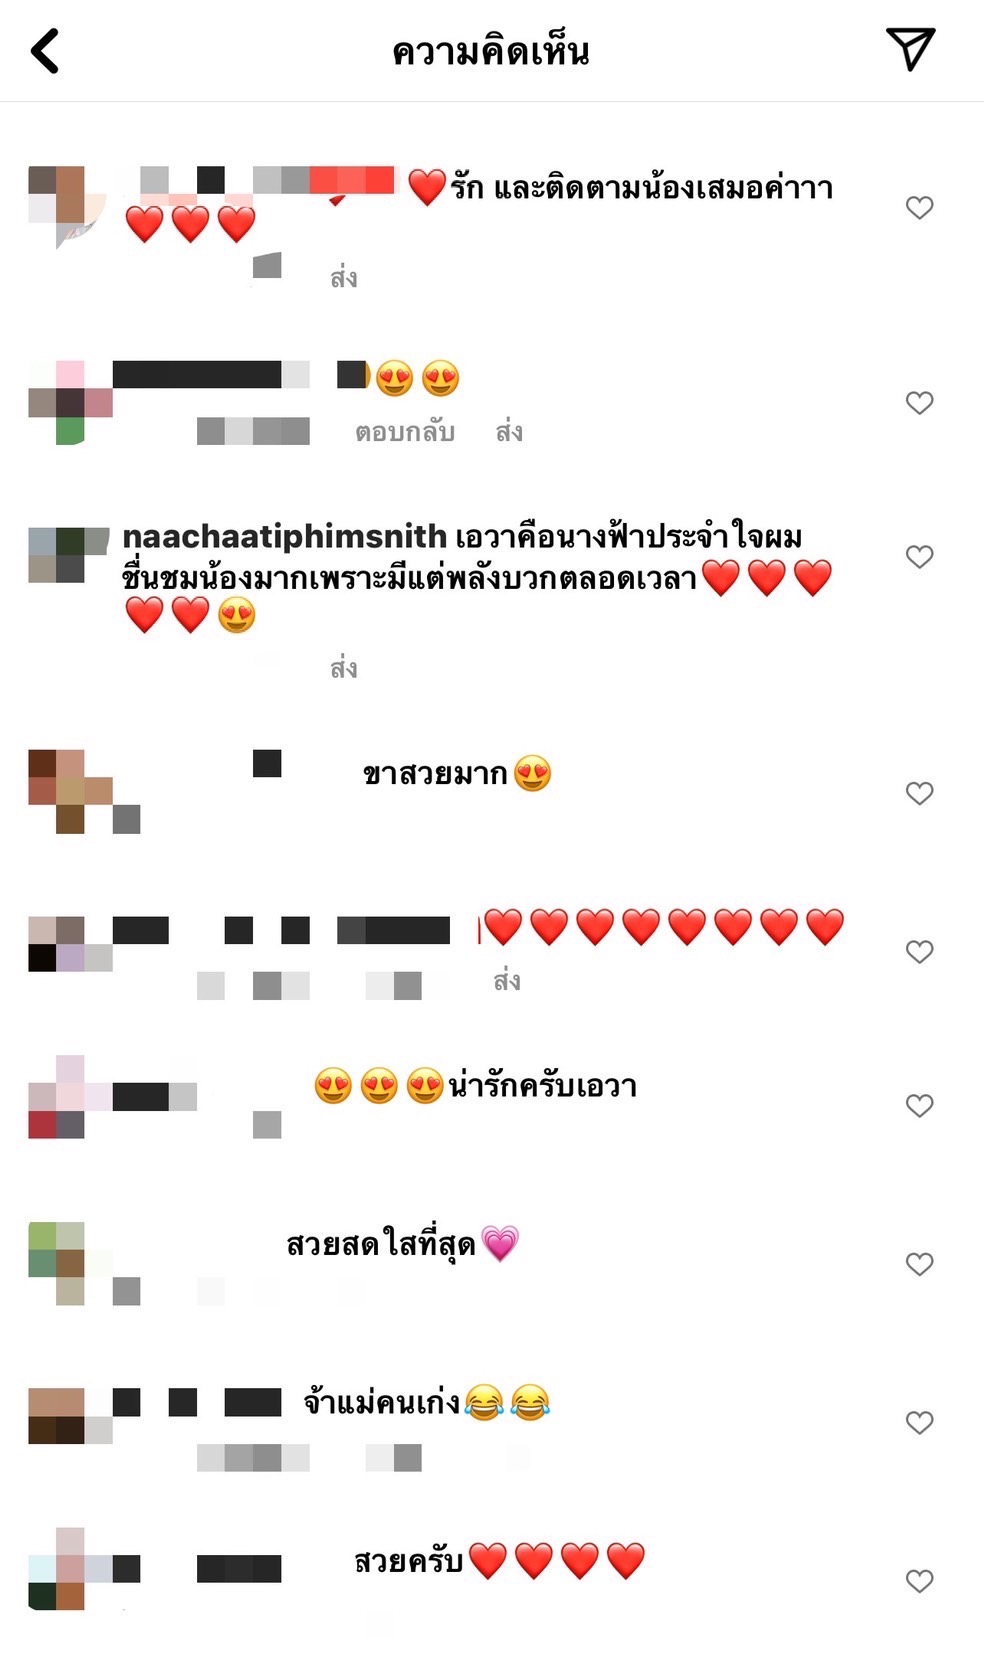Screen dimensions: 984x1666
Task: Tap heart next to 'น่ารักครับเอวา' comment
Action: pos(919,1105)
